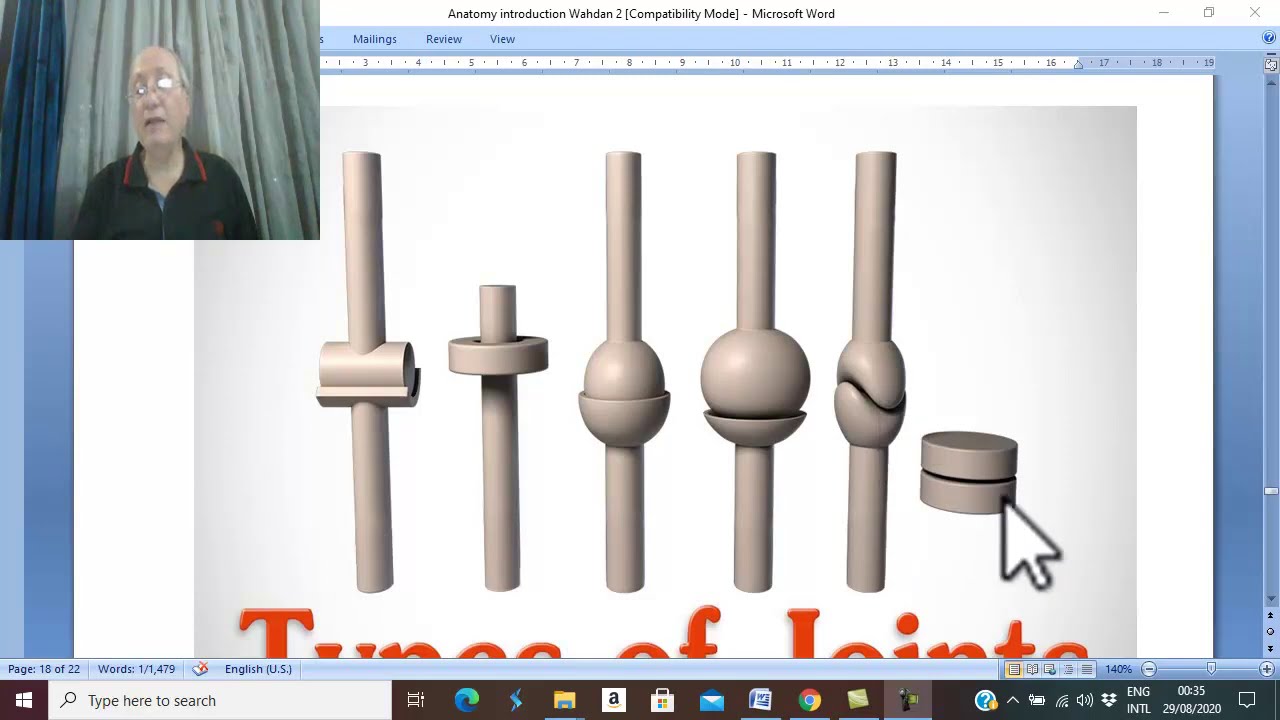Click the Words: 1/1,479 count indicator
This screenshot has width=1280, height=720.
click(136, 669)
